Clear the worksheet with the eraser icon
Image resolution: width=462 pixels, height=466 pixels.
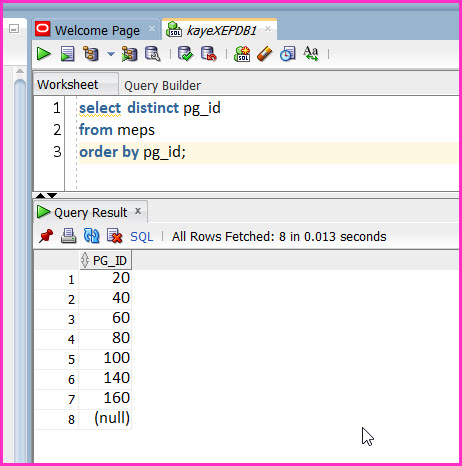click(265, 54)
